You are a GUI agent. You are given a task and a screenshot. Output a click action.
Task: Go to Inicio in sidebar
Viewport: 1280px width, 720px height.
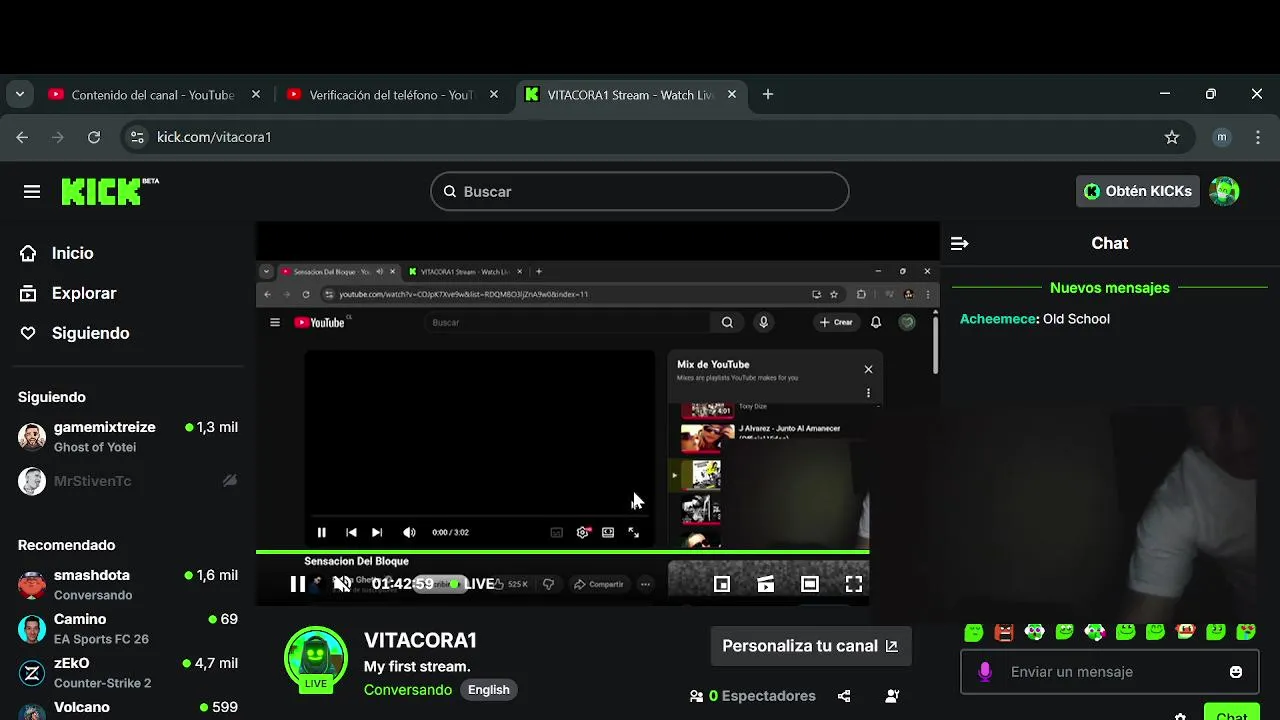point(57,253)
